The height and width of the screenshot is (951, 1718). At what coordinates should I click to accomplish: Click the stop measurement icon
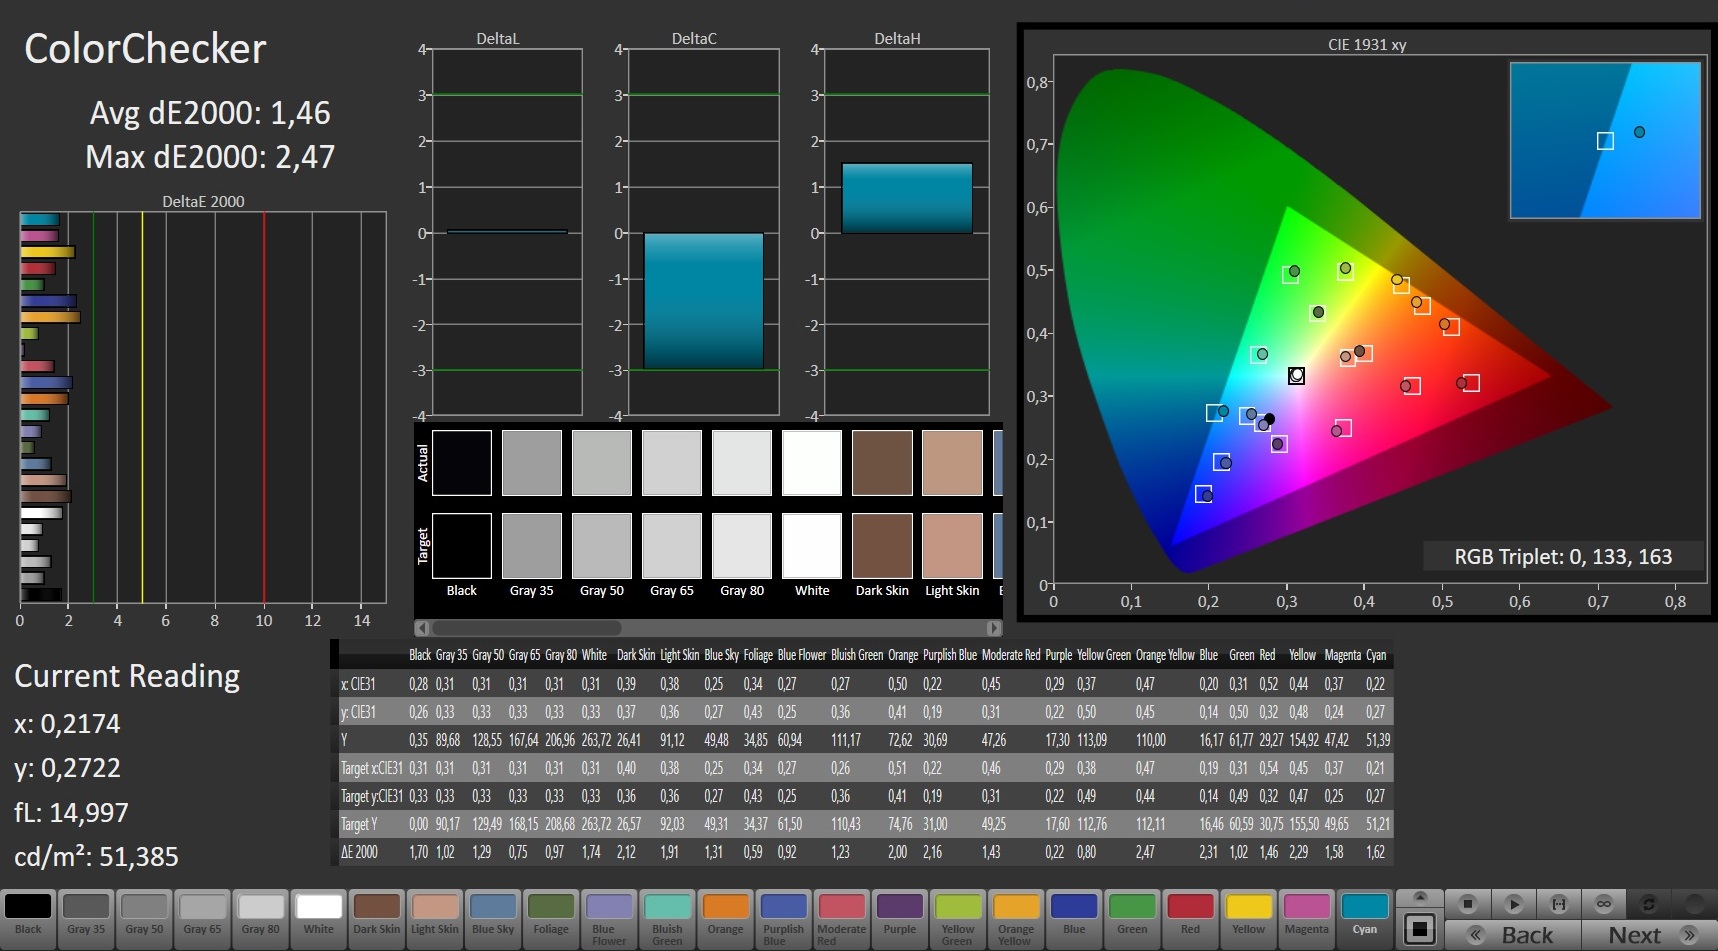[x=1468, y=904]
